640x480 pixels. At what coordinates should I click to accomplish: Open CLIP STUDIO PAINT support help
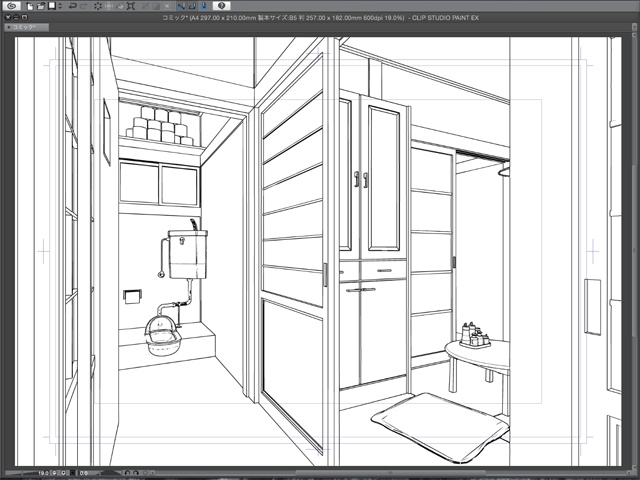(x=222, y=6)
